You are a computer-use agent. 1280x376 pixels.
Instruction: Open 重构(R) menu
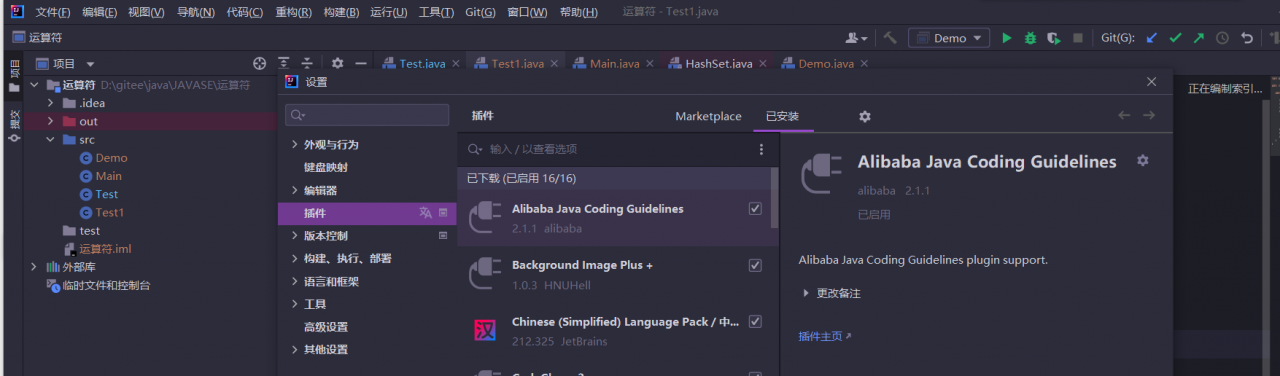coord(293,12)
